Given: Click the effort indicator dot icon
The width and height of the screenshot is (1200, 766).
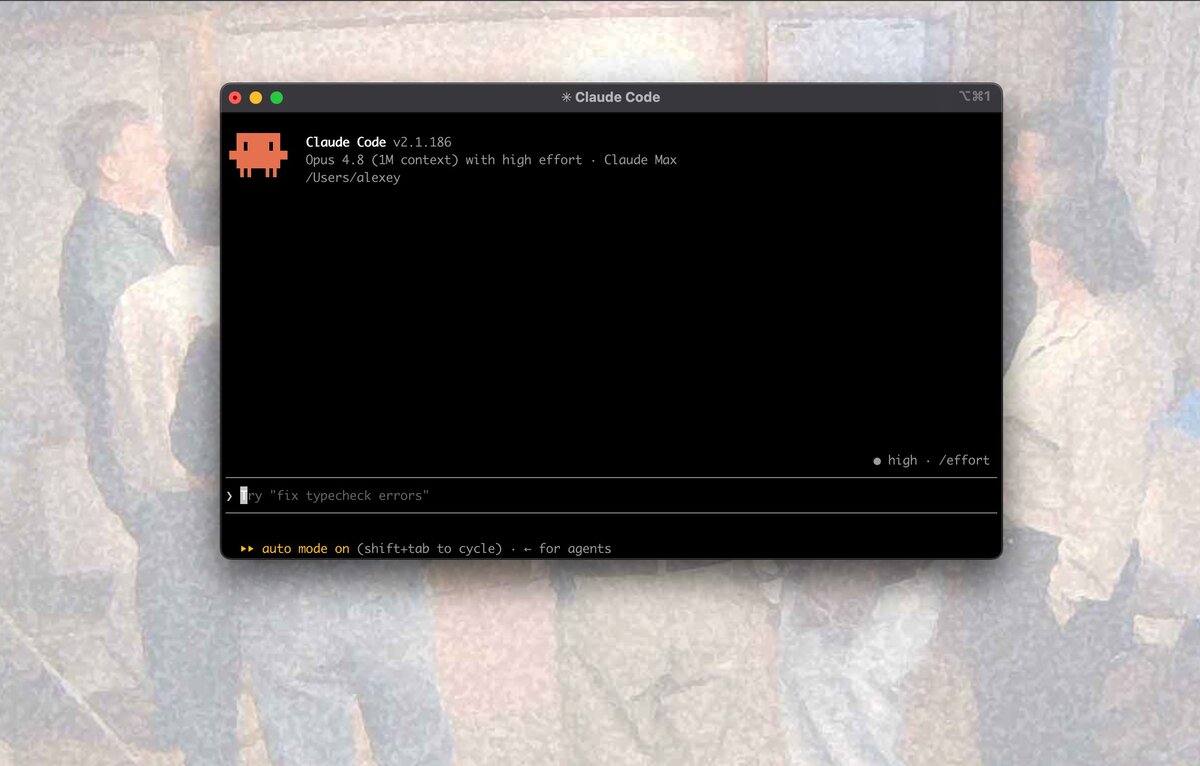Looking at the screenshot, I should click(877, 461).
